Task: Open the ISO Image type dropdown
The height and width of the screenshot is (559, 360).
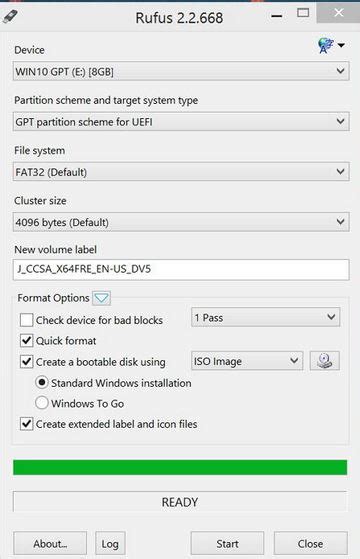Action: click(x=247, y=361)
